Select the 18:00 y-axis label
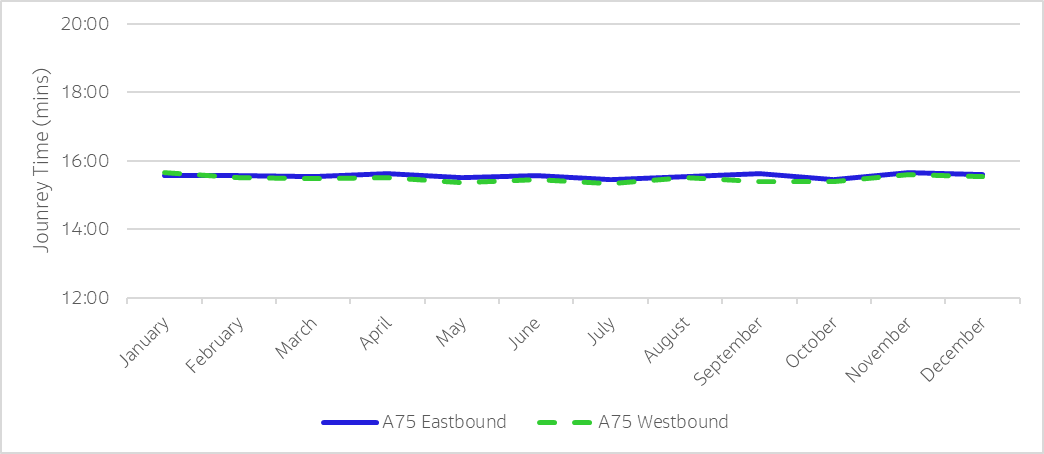 (85, 92)
